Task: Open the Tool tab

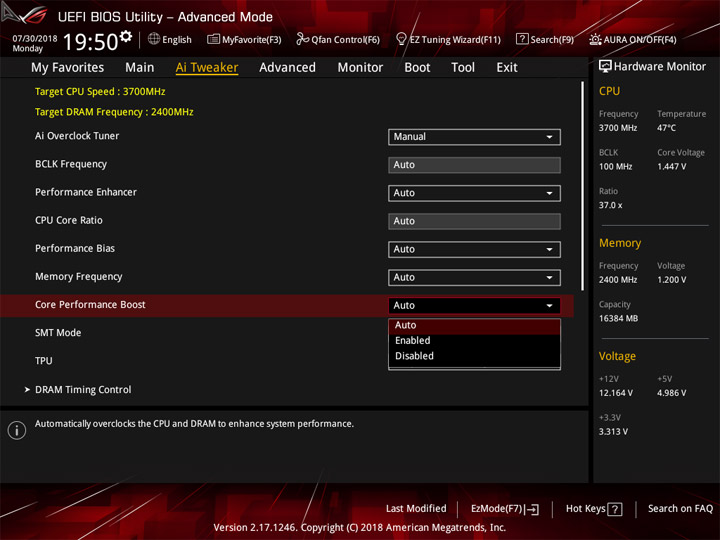Action: pyautogui.click(x=463, y=68)
